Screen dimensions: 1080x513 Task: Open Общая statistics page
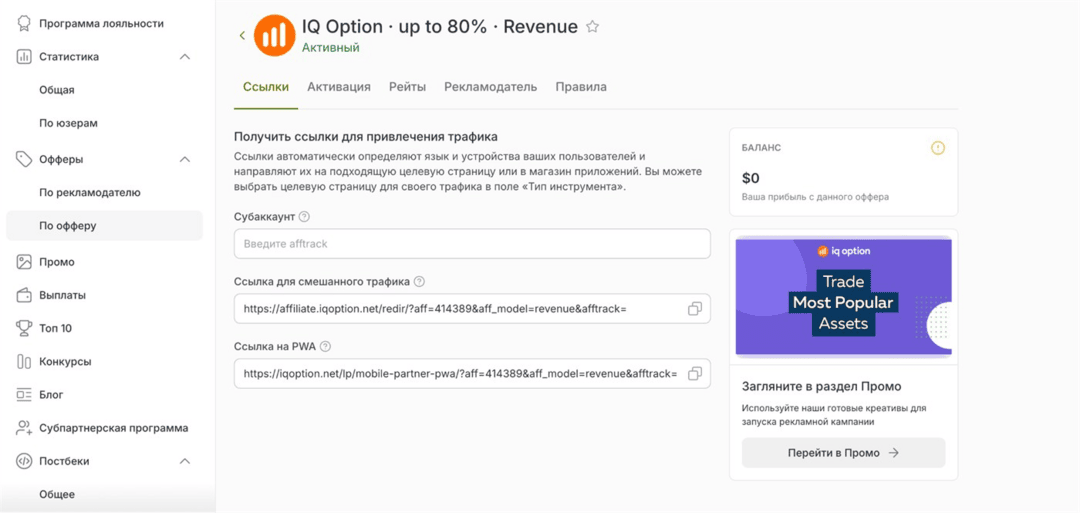coord(56,90)
